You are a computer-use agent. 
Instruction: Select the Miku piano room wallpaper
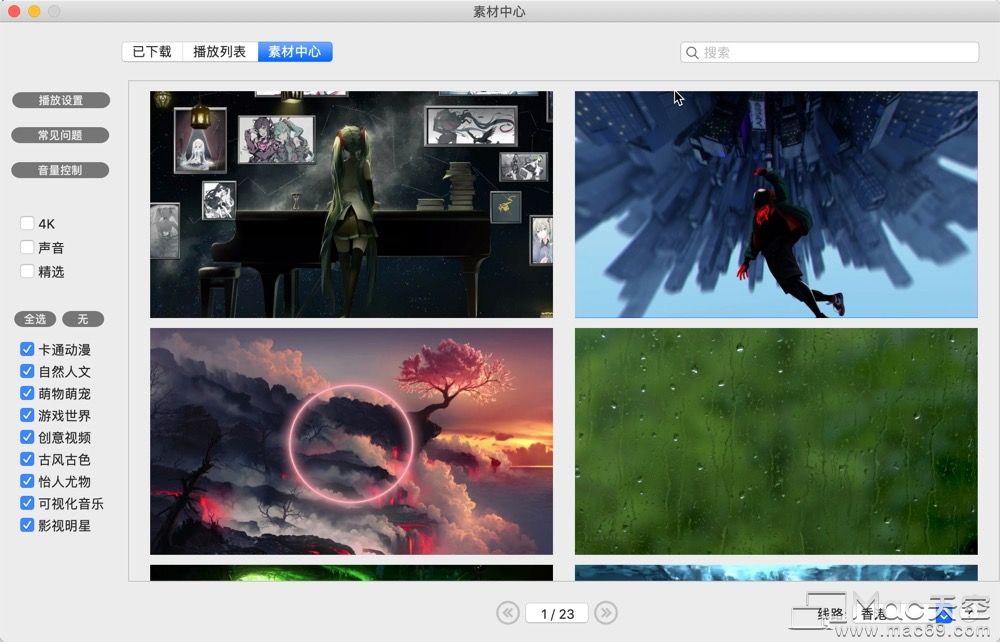351,204
